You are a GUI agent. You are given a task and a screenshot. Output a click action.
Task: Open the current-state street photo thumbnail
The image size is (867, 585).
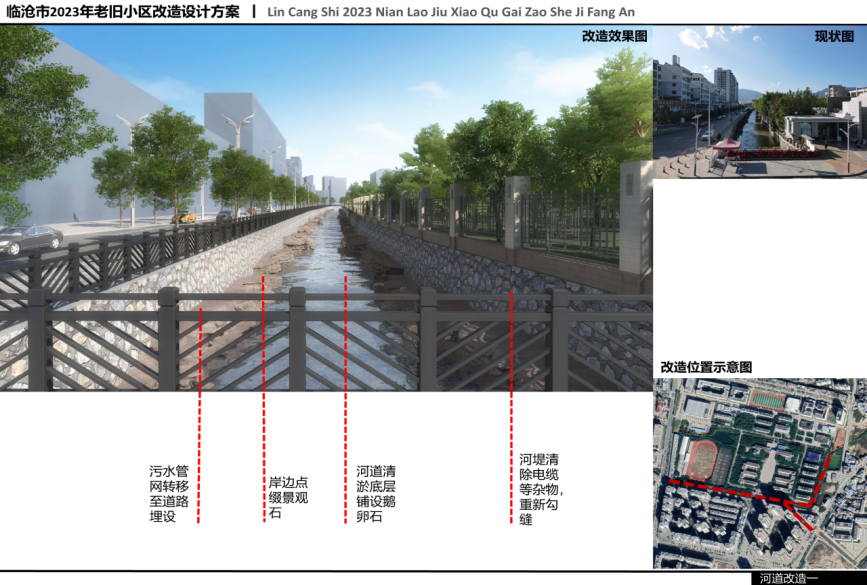[x=760, y=101]
